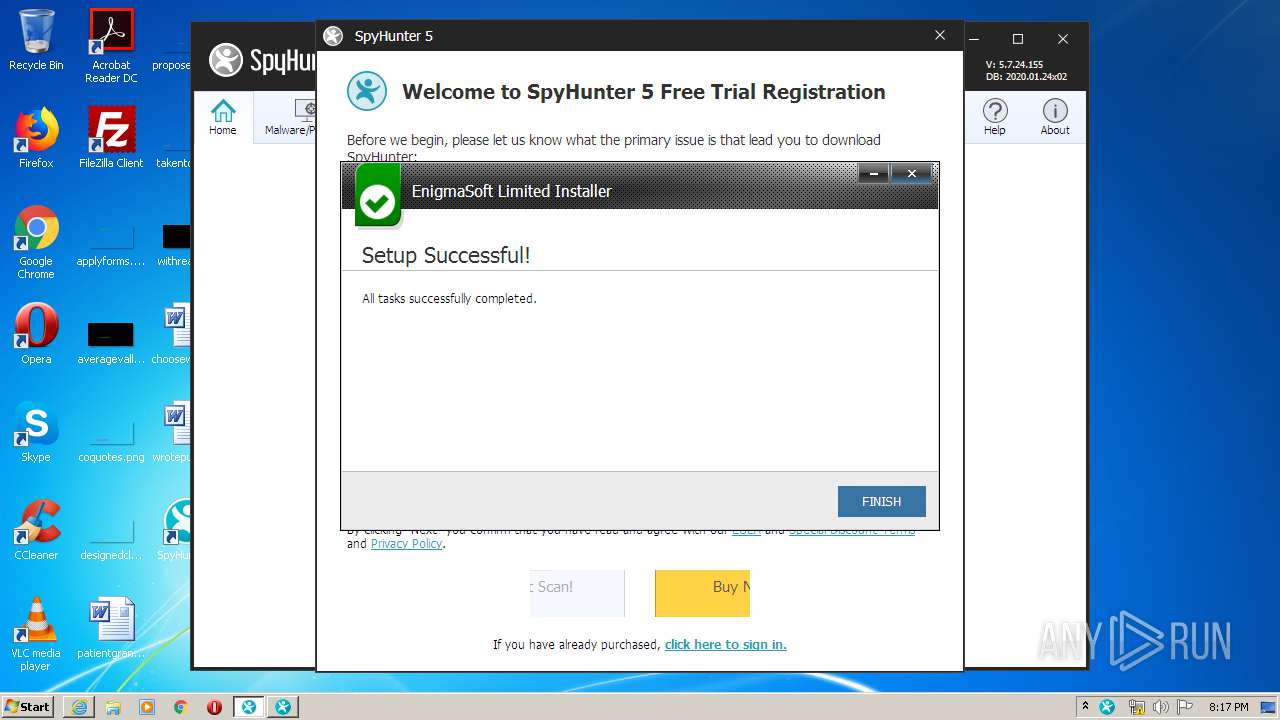
Task: Select the Opera desktop shortcut
Action: 36,334
